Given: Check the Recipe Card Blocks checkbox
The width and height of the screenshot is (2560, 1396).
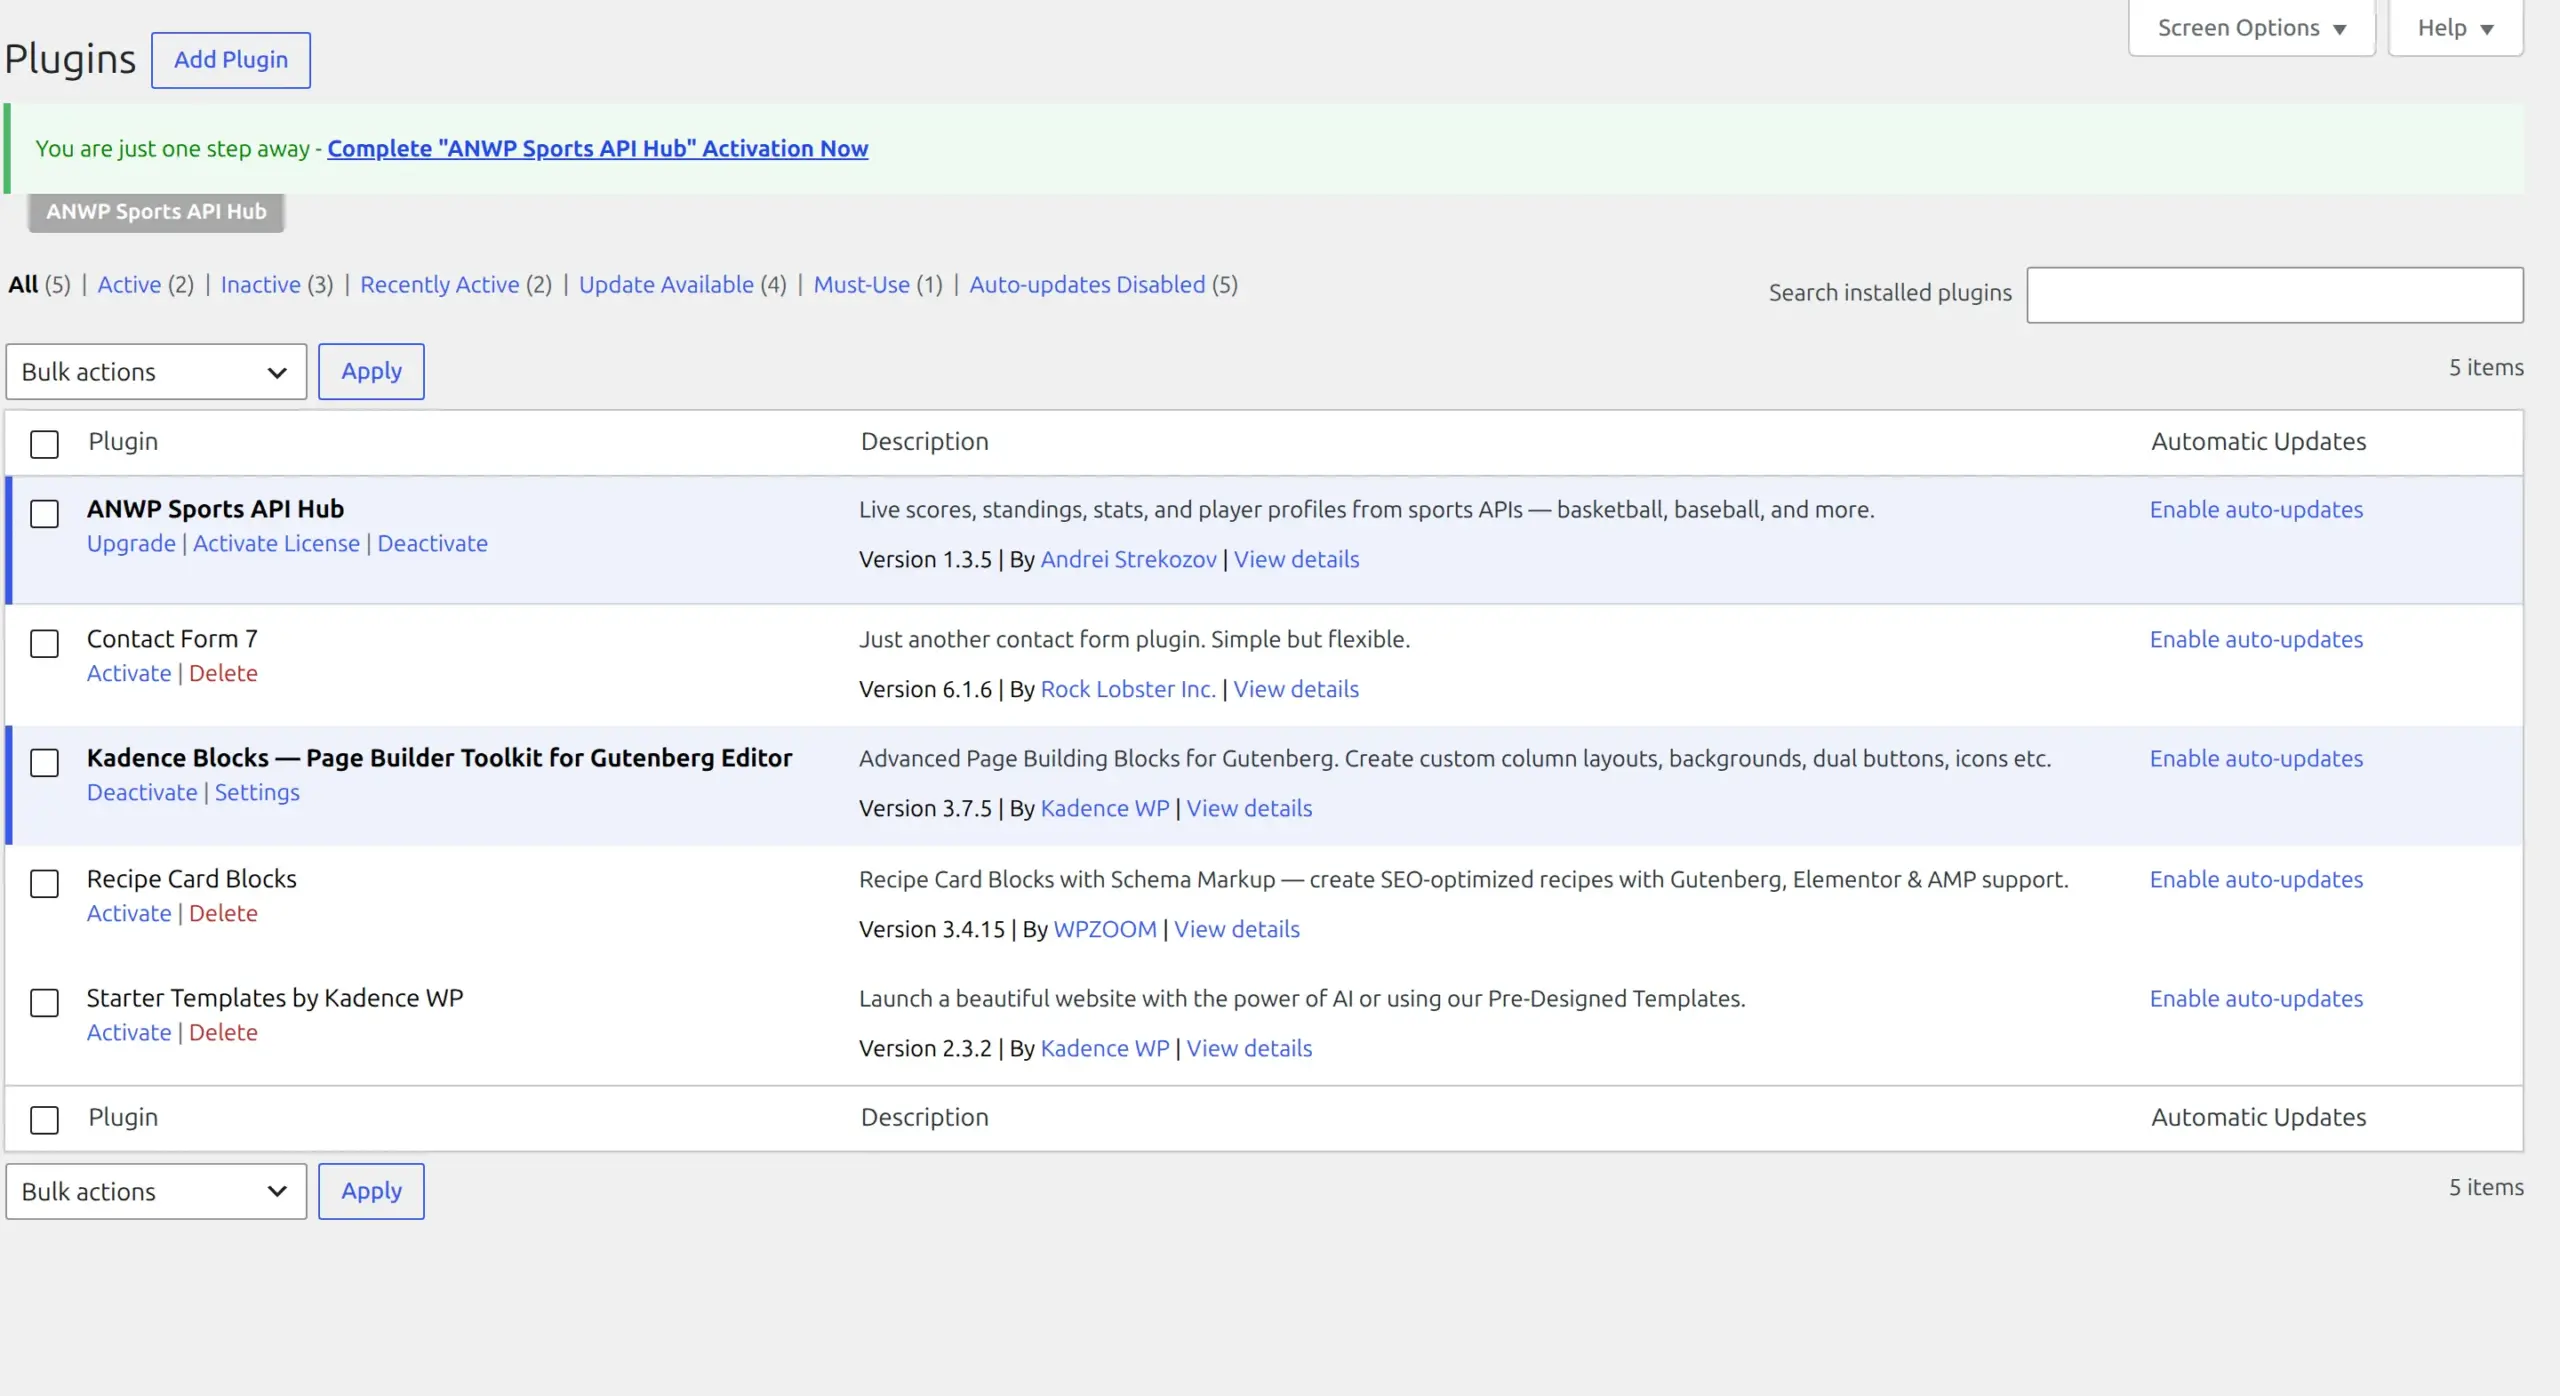Looking at the screenshot, I should [x=44, y=883].
